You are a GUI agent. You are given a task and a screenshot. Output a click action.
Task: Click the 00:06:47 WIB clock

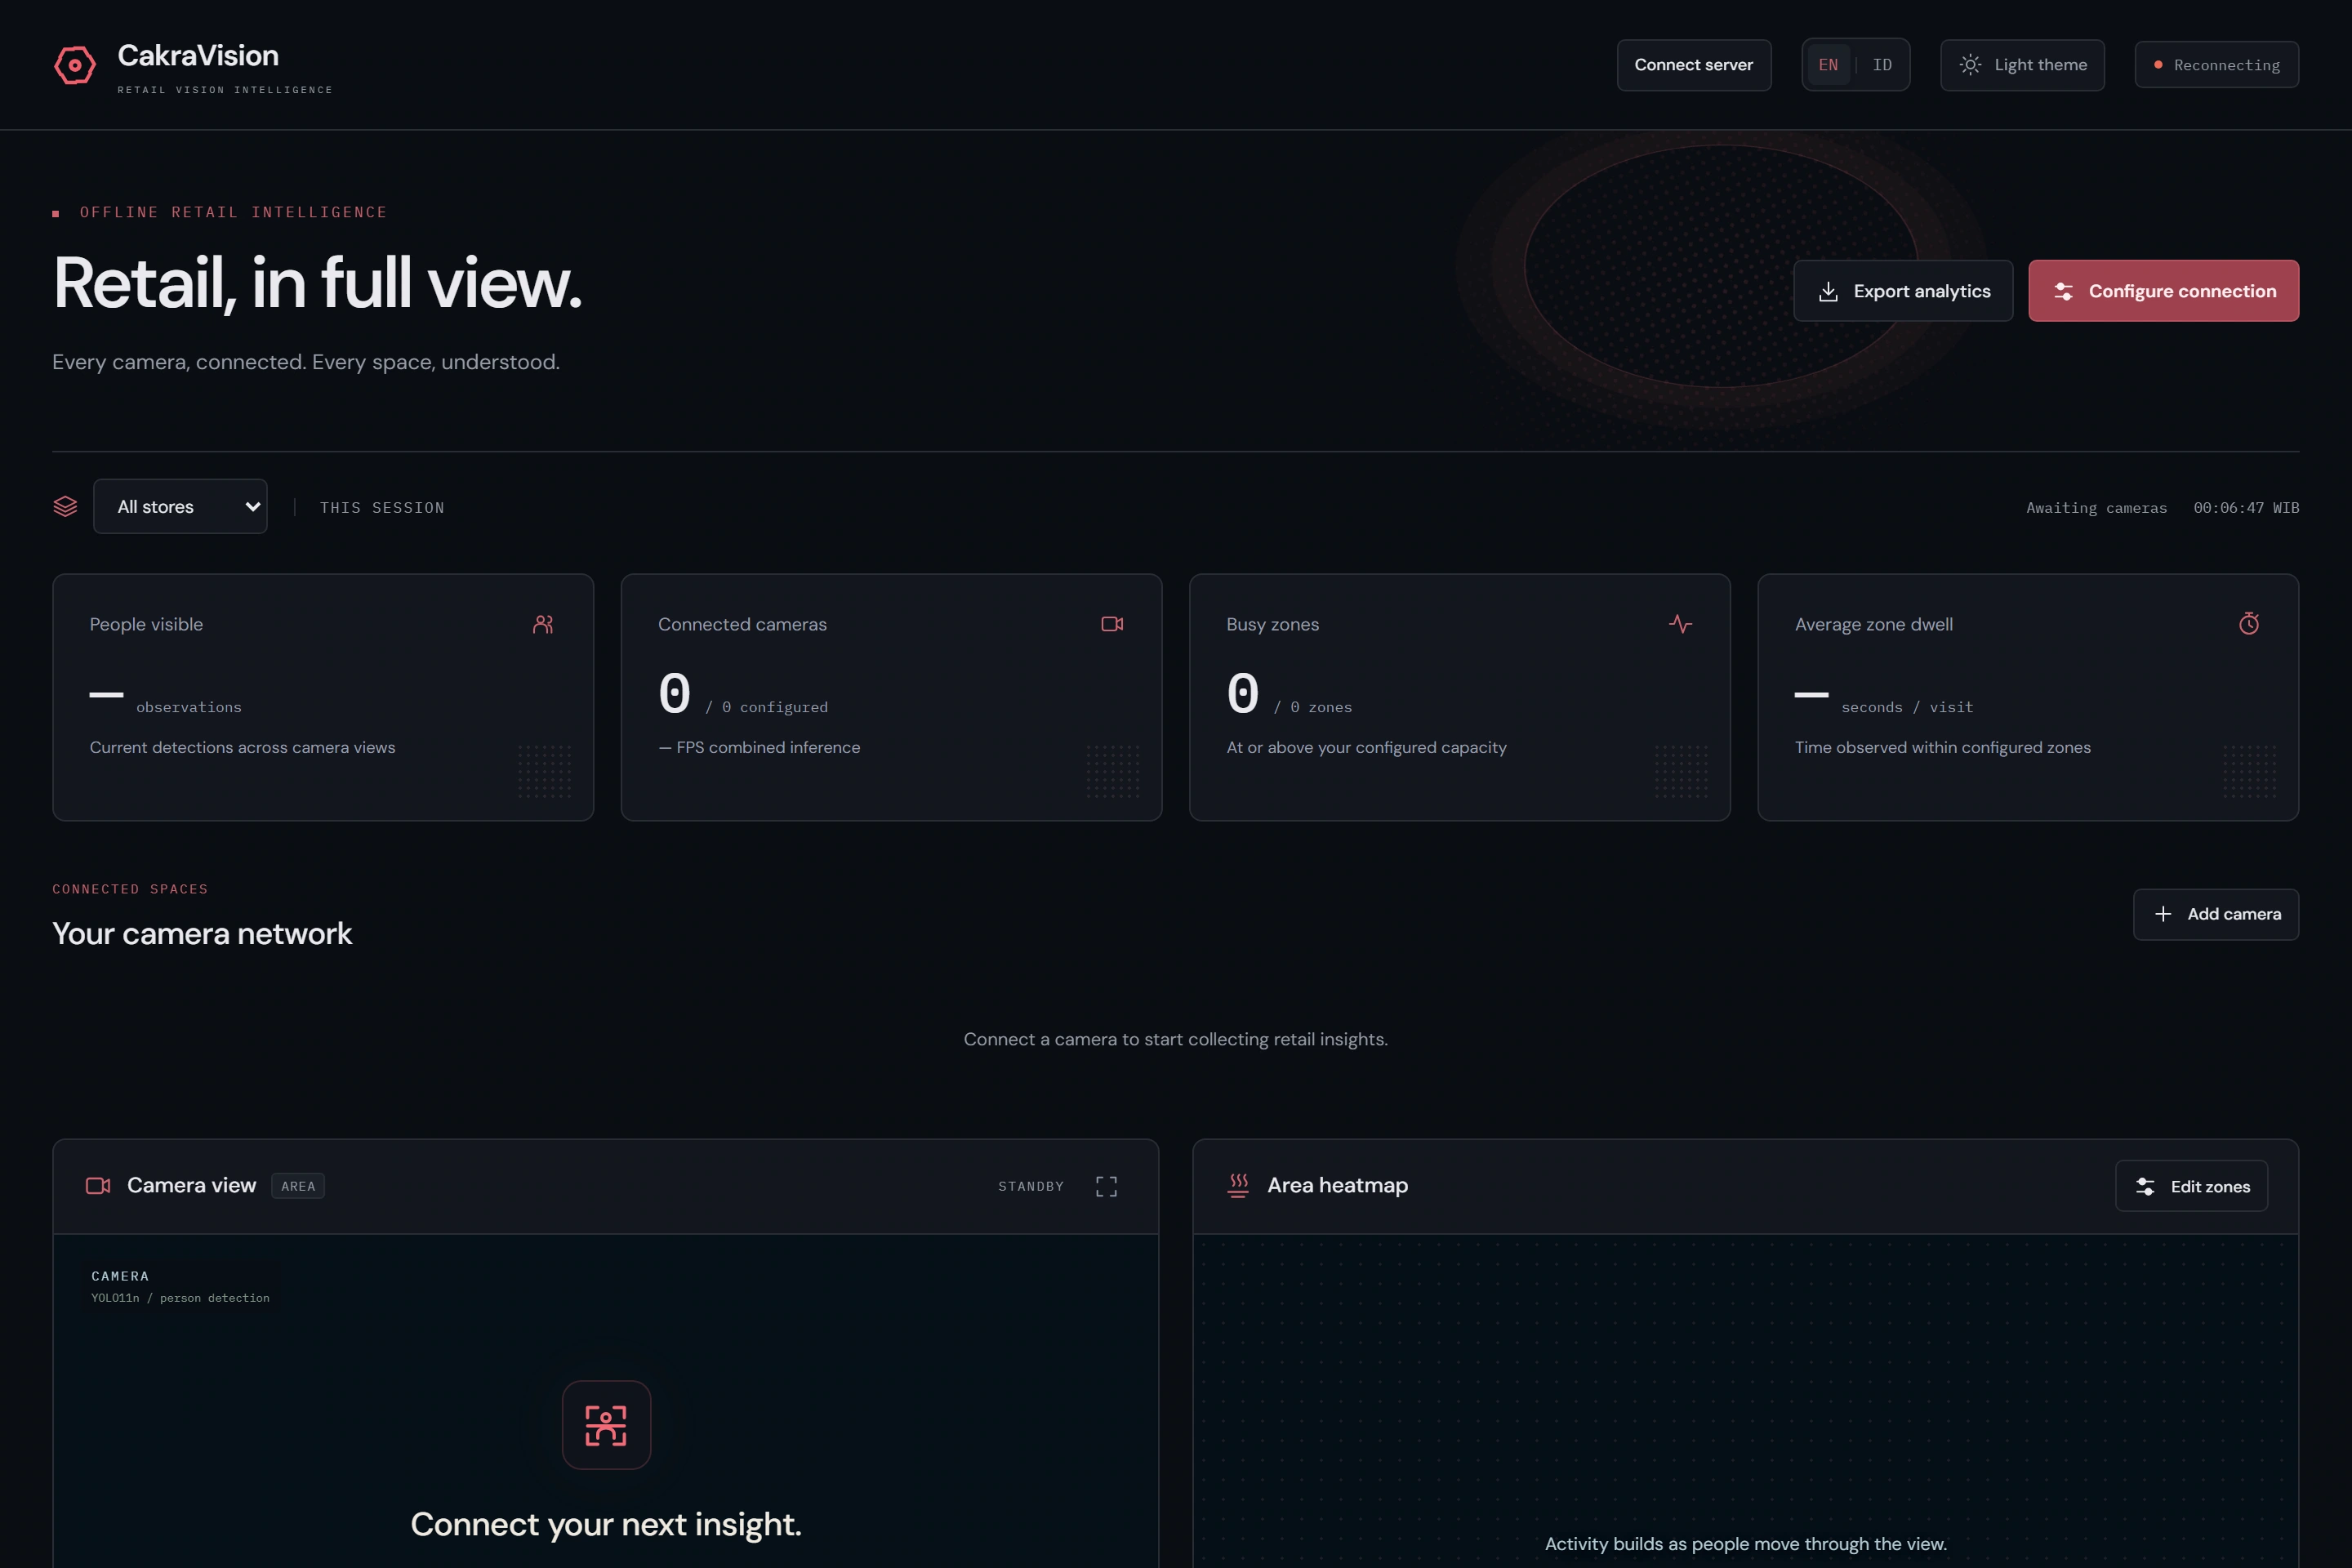pyautogui.click(x=2246, y=508)
